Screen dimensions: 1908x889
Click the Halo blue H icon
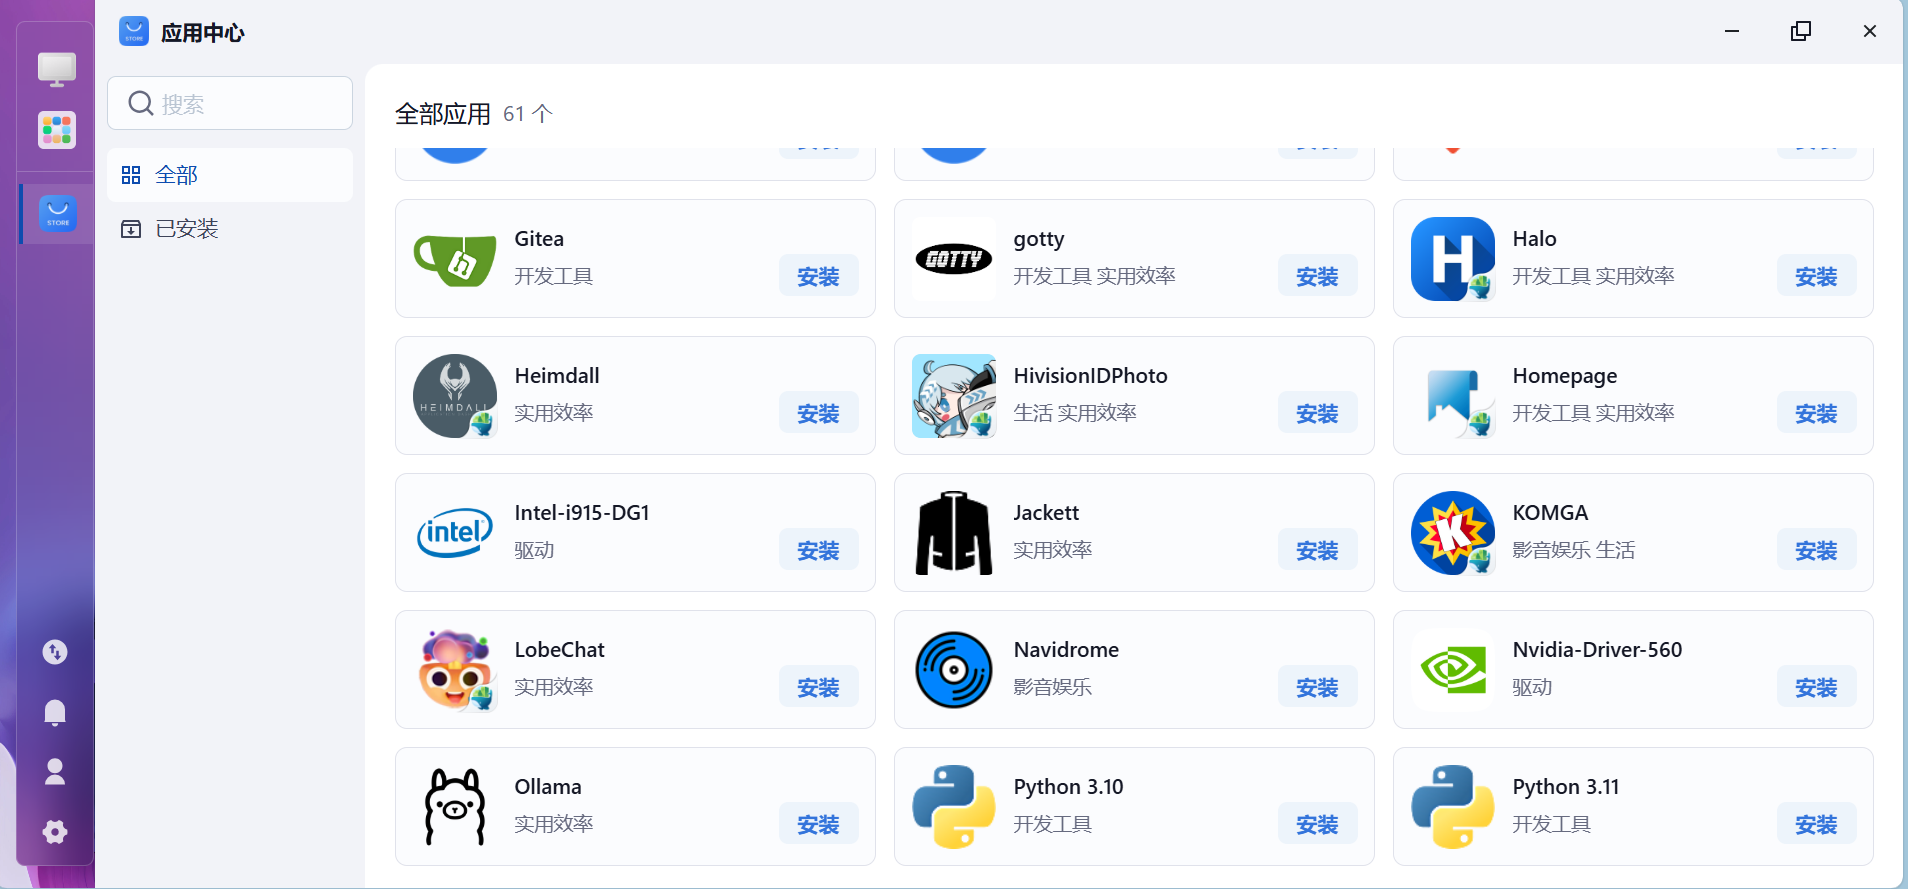click(x=1453, y=259)
